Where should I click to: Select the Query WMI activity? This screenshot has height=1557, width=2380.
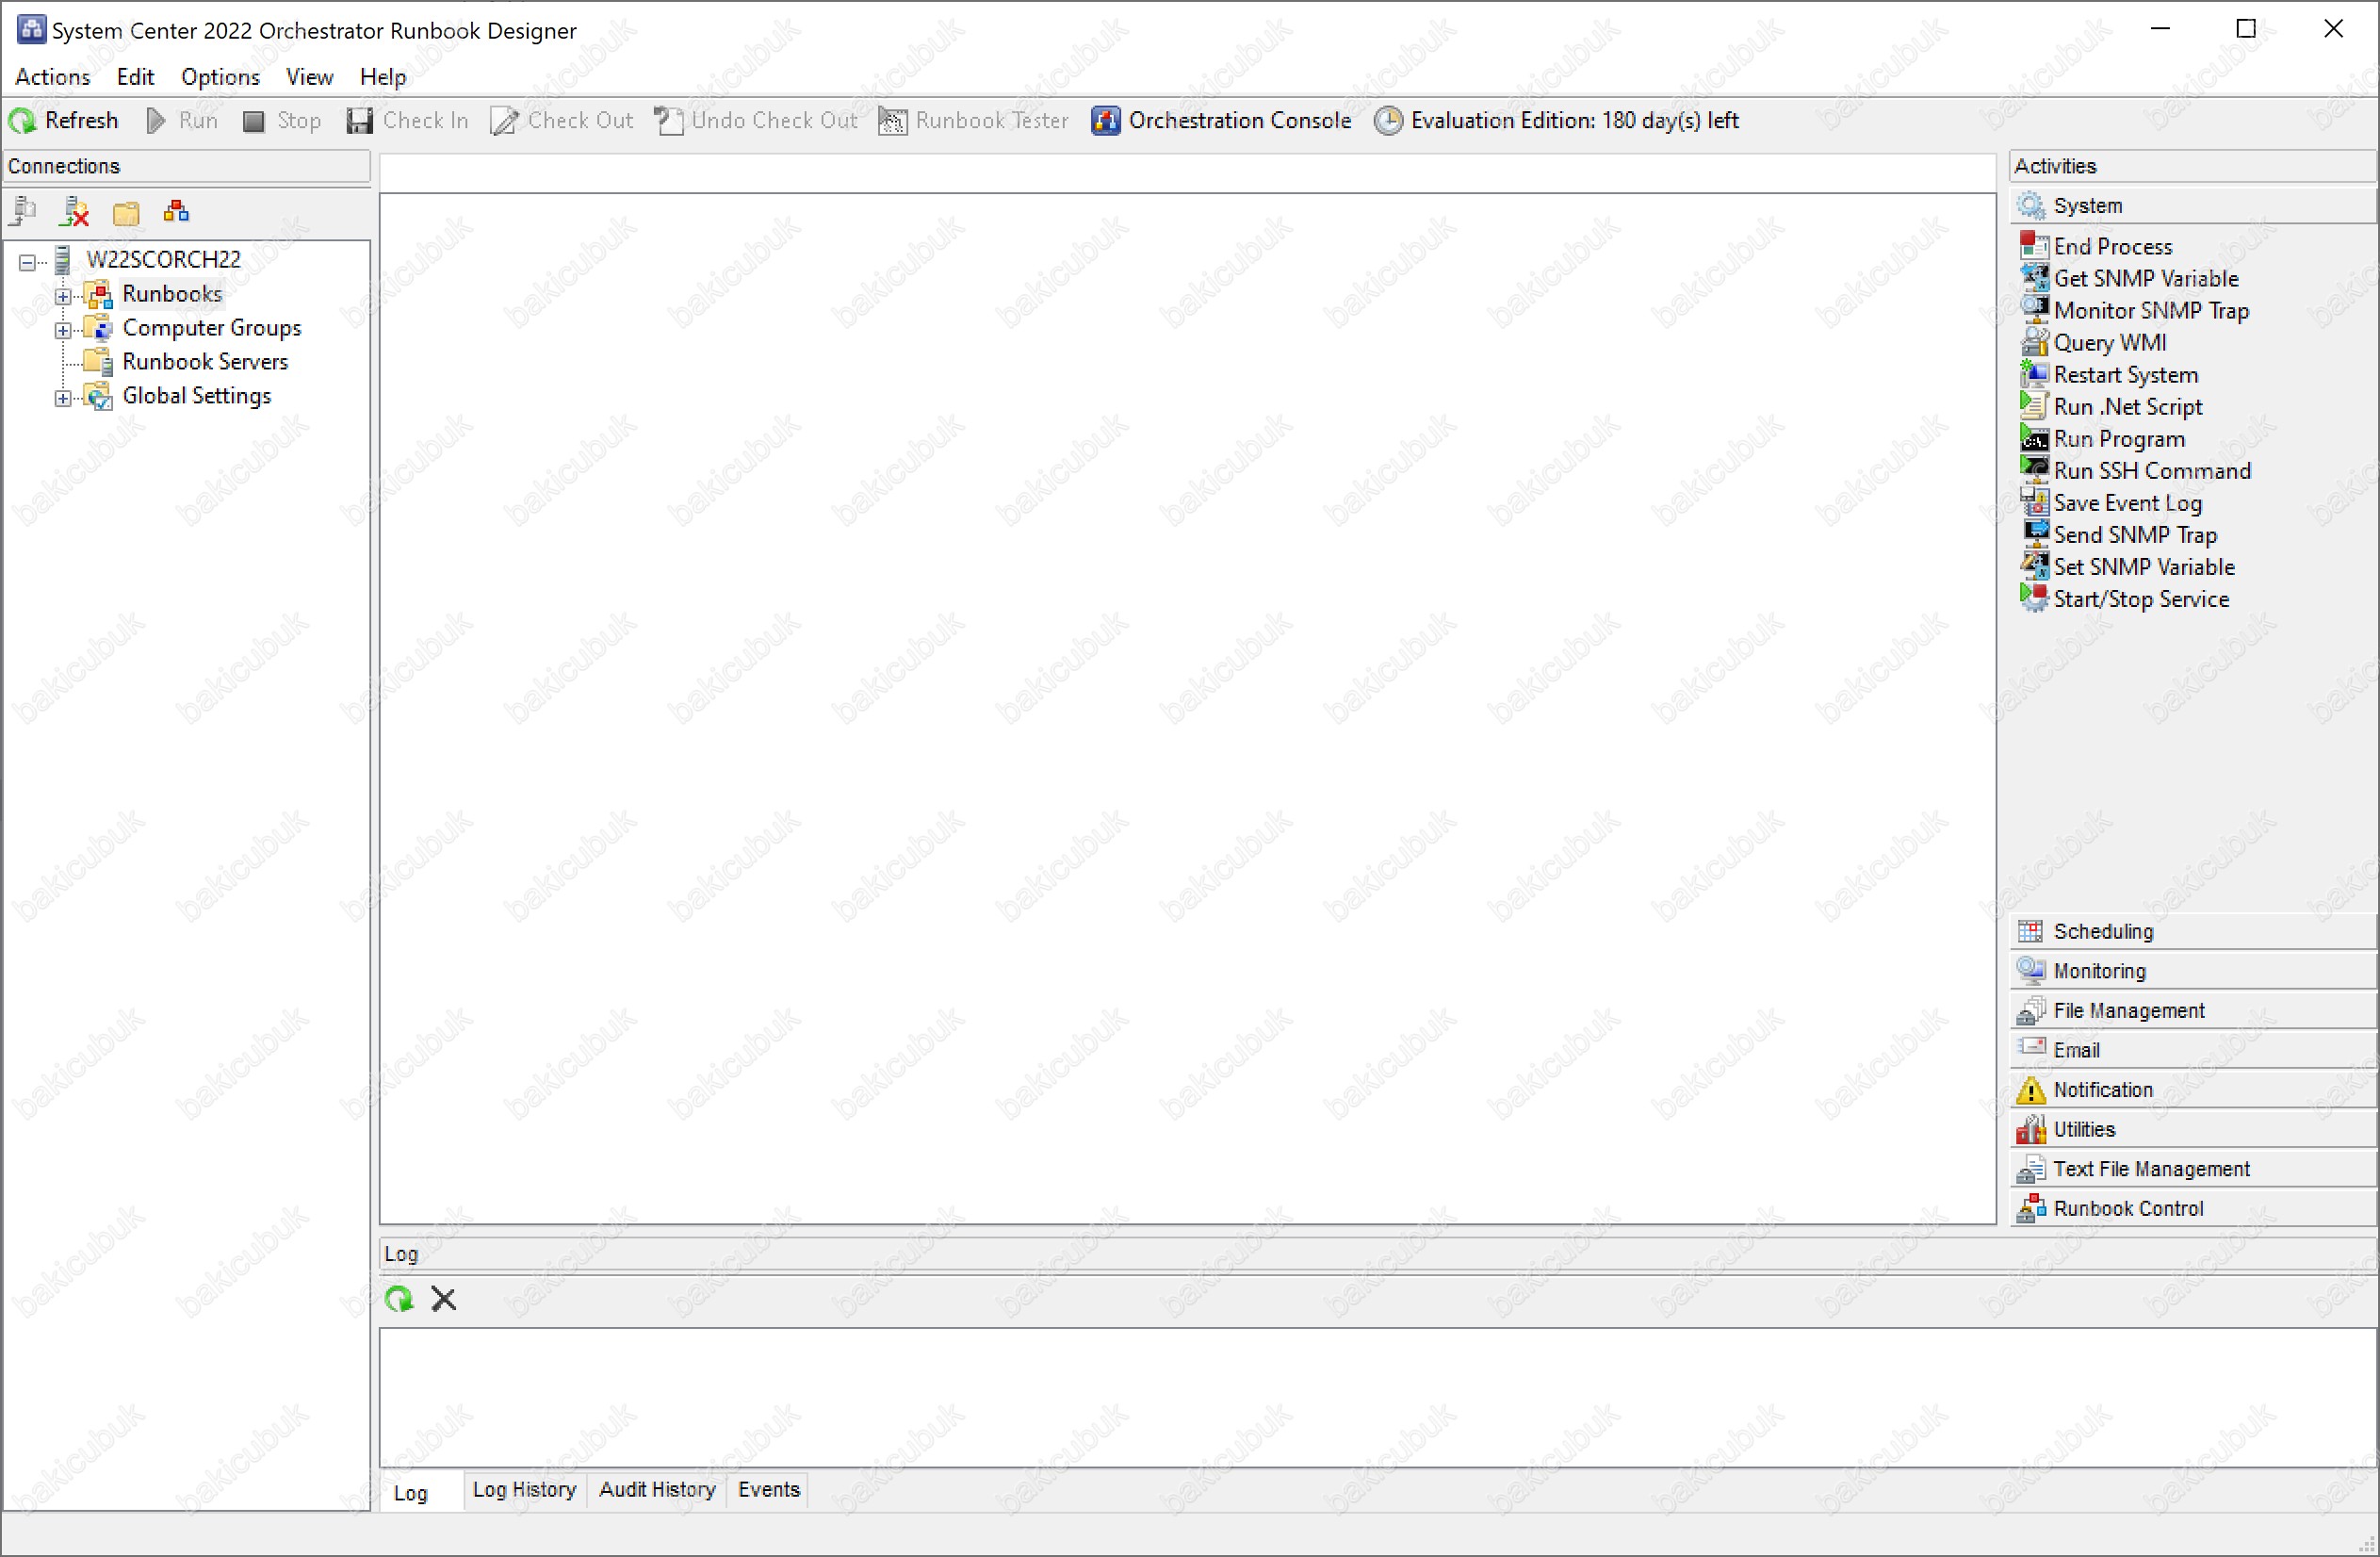point(2109,343)
